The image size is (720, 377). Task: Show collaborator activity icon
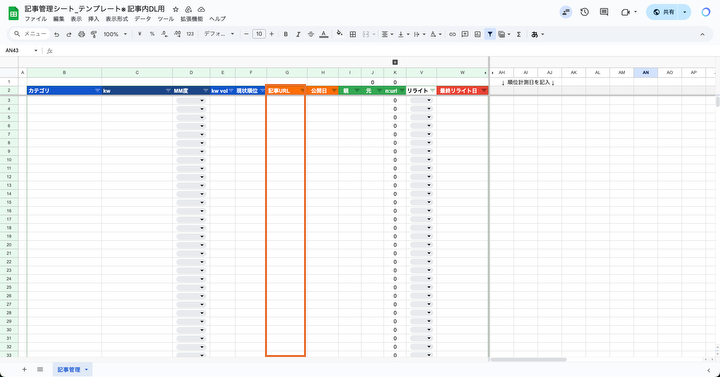[566, 12]
